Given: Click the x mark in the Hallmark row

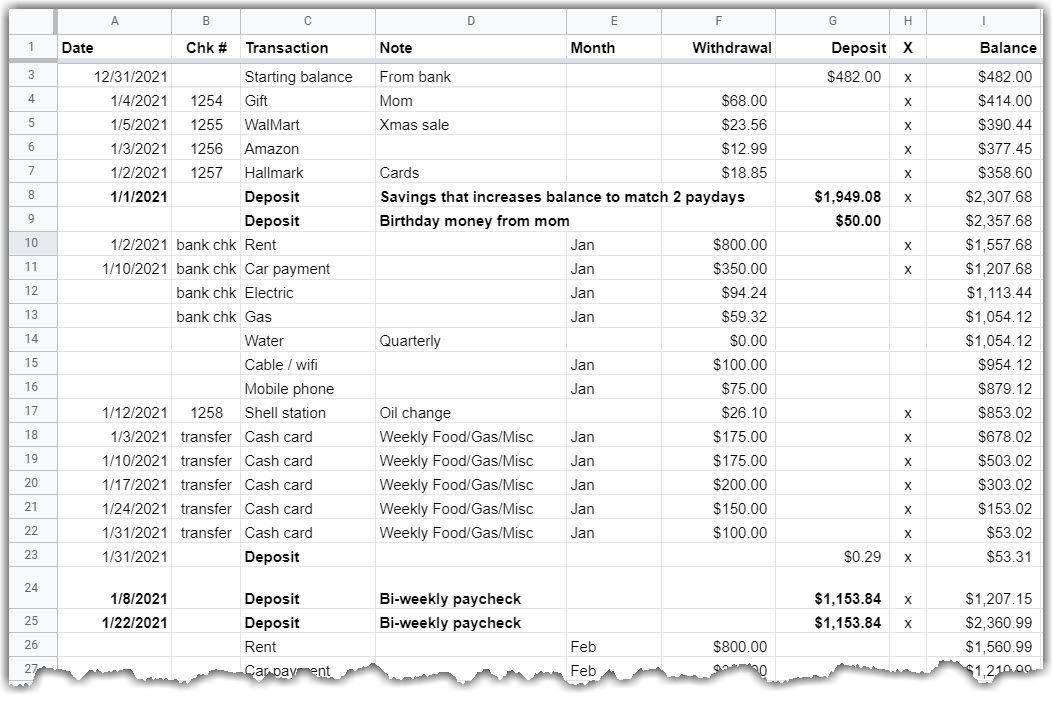Looking at the screenshot, I should click(907, 173).
